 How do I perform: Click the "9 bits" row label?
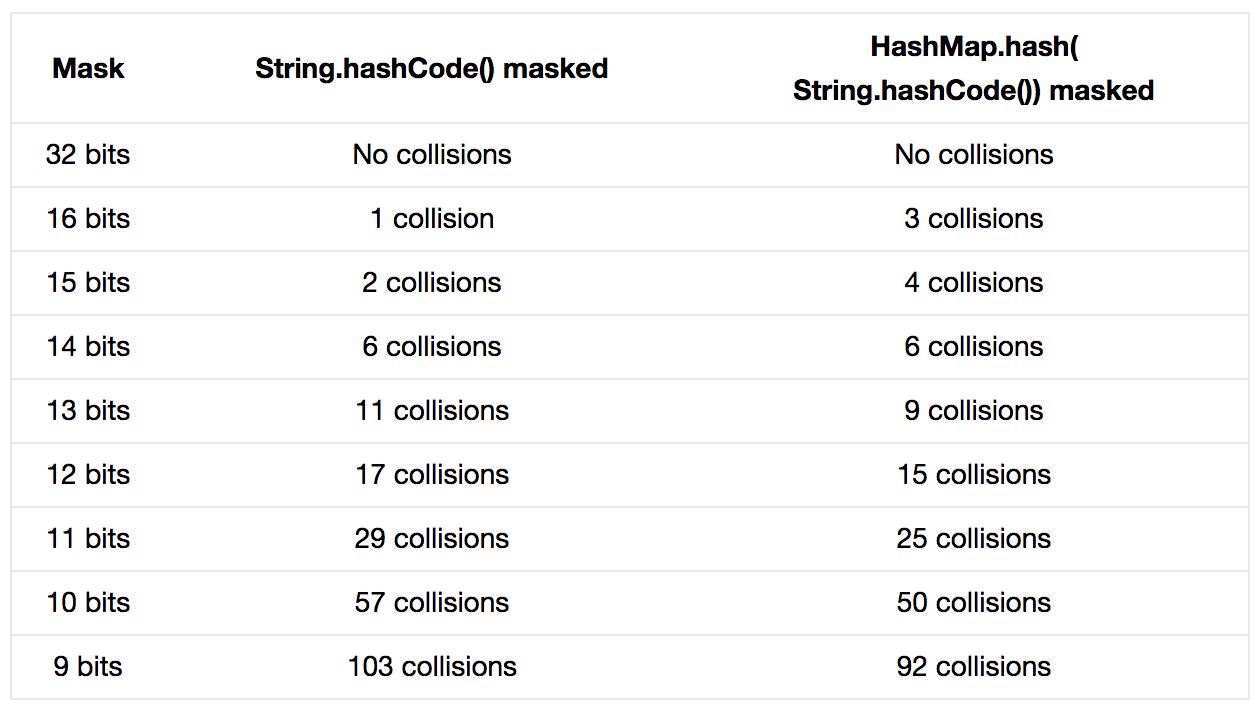tap(88, 667)
